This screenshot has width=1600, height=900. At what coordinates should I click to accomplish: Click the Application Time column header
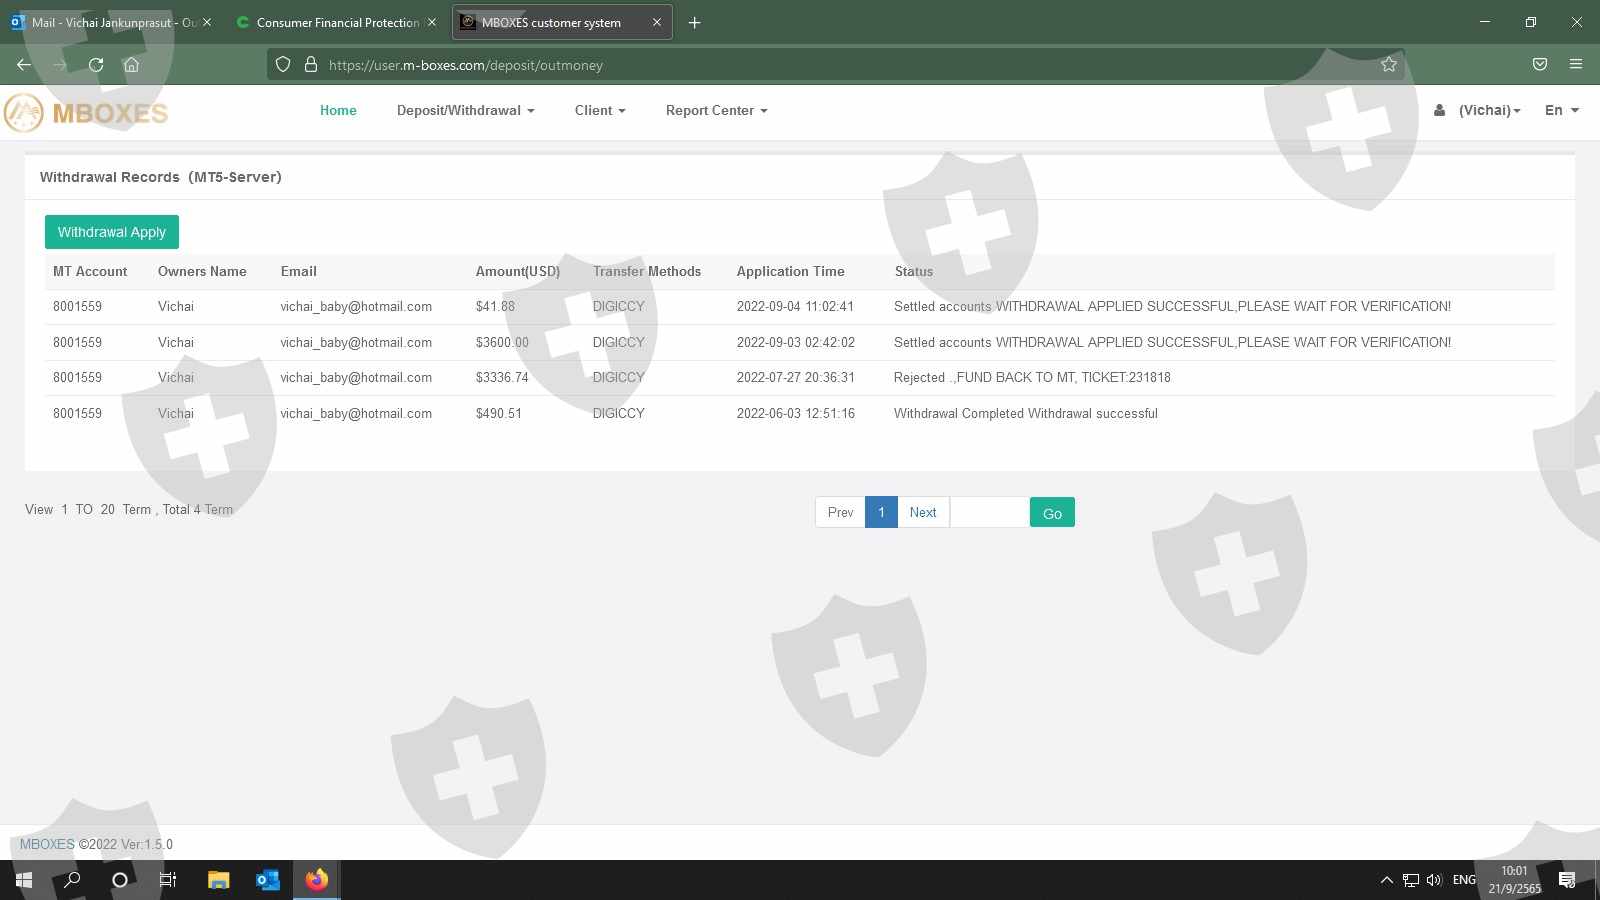(x=790, y=271)
